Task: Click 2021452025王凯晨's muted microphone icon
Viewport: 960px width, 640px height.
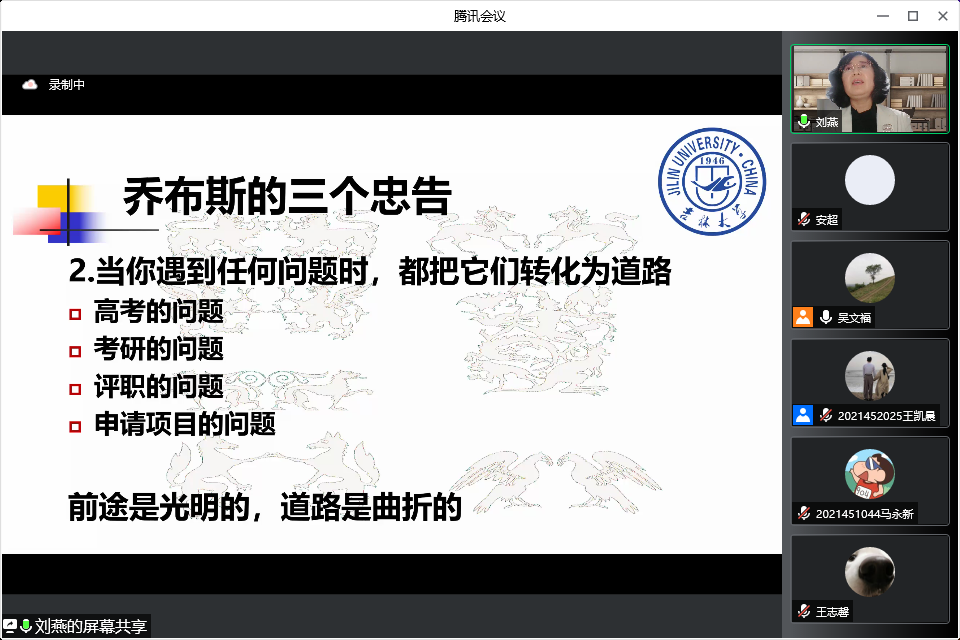Action: [x=826, y=415]
